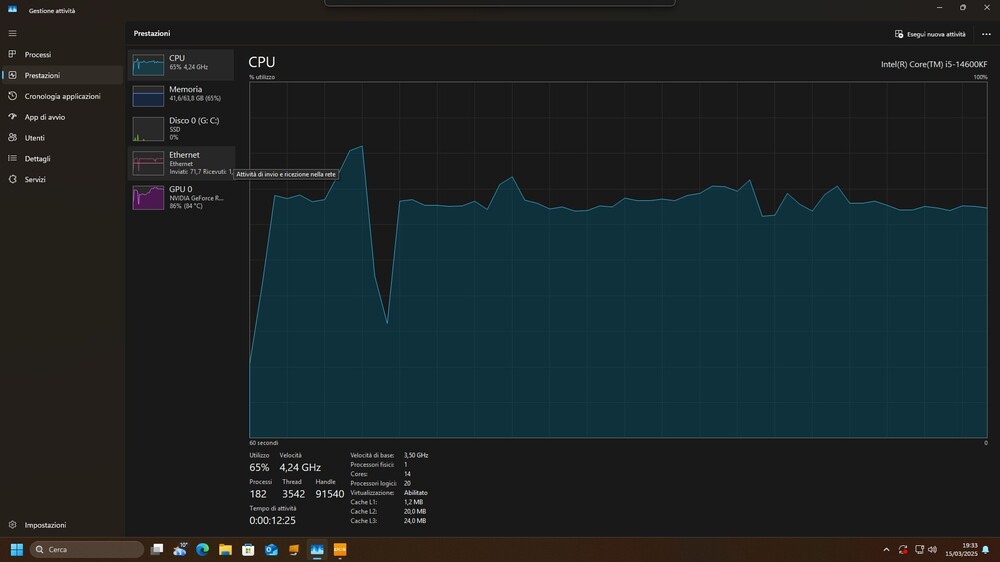Open the Servizi page
The height and width of the screenshot is (562, 1000).
[62, 179]
